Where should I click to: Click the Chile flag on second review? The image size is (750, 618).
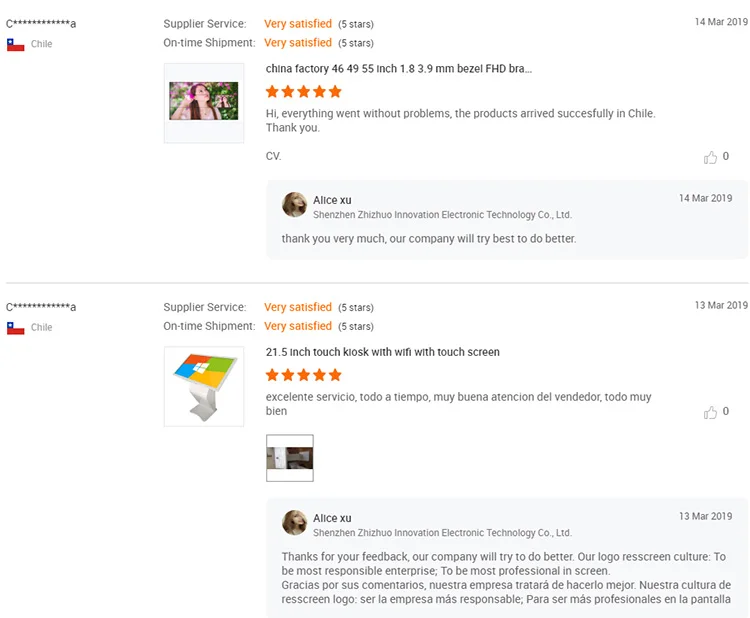tap(15, 328)
